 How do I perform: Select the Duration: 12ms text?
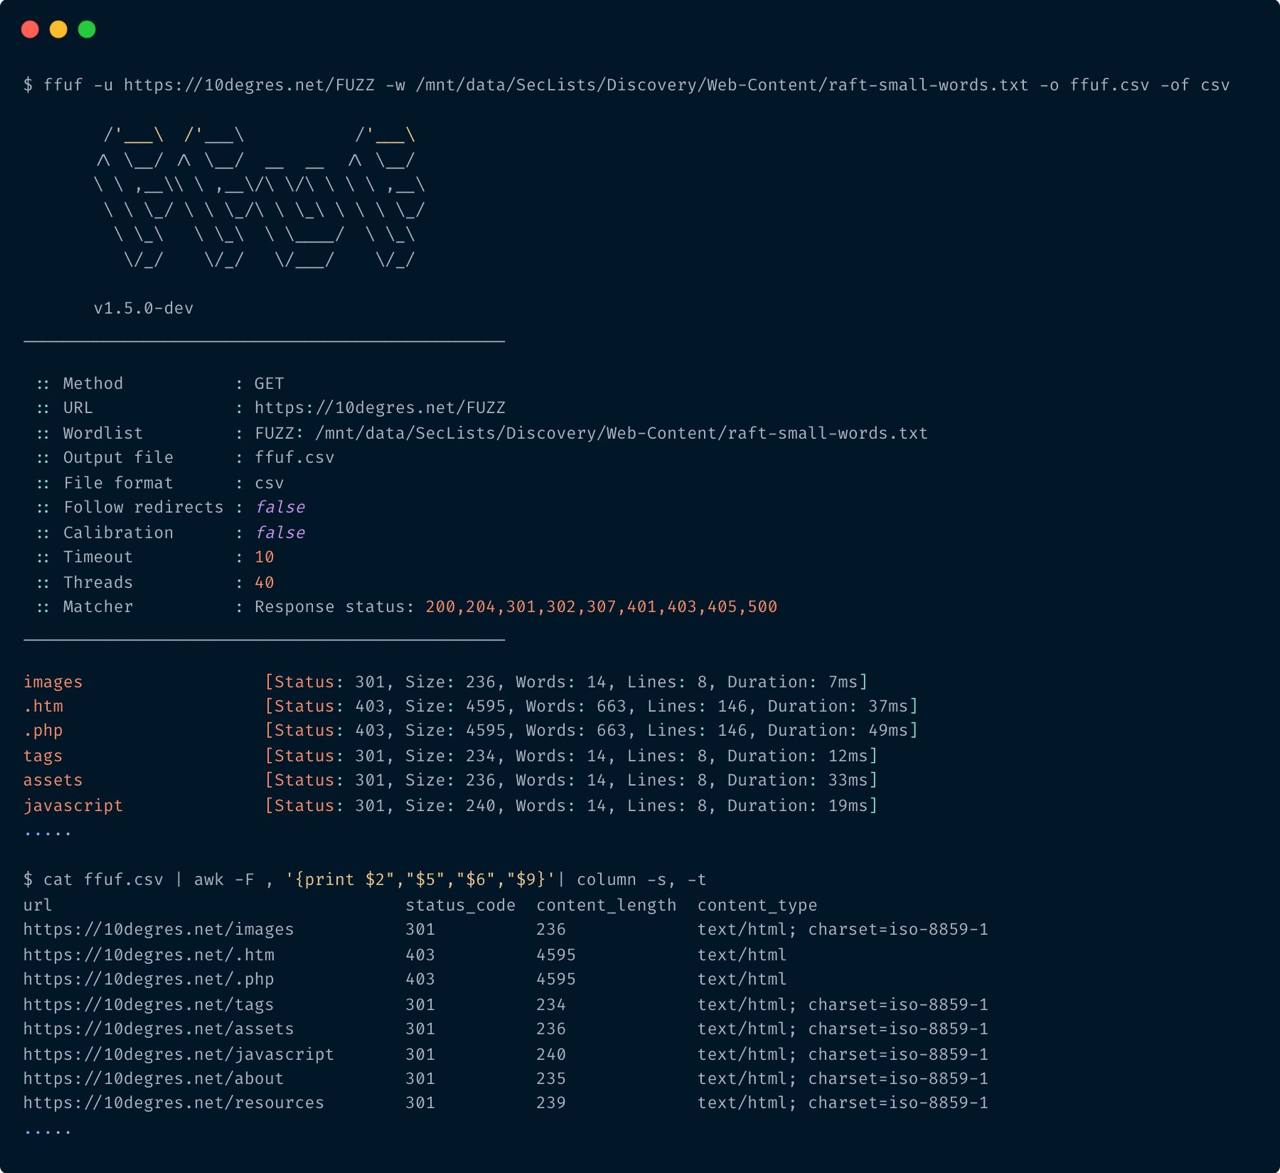pos(797,756)
